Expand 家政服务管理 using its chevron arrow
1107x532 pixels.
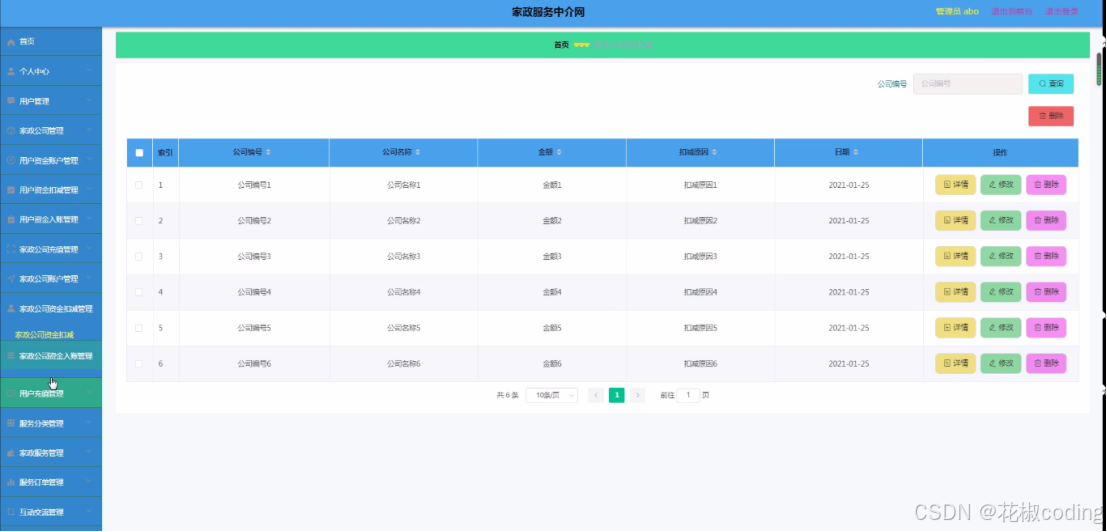click(x=89, y=452)
